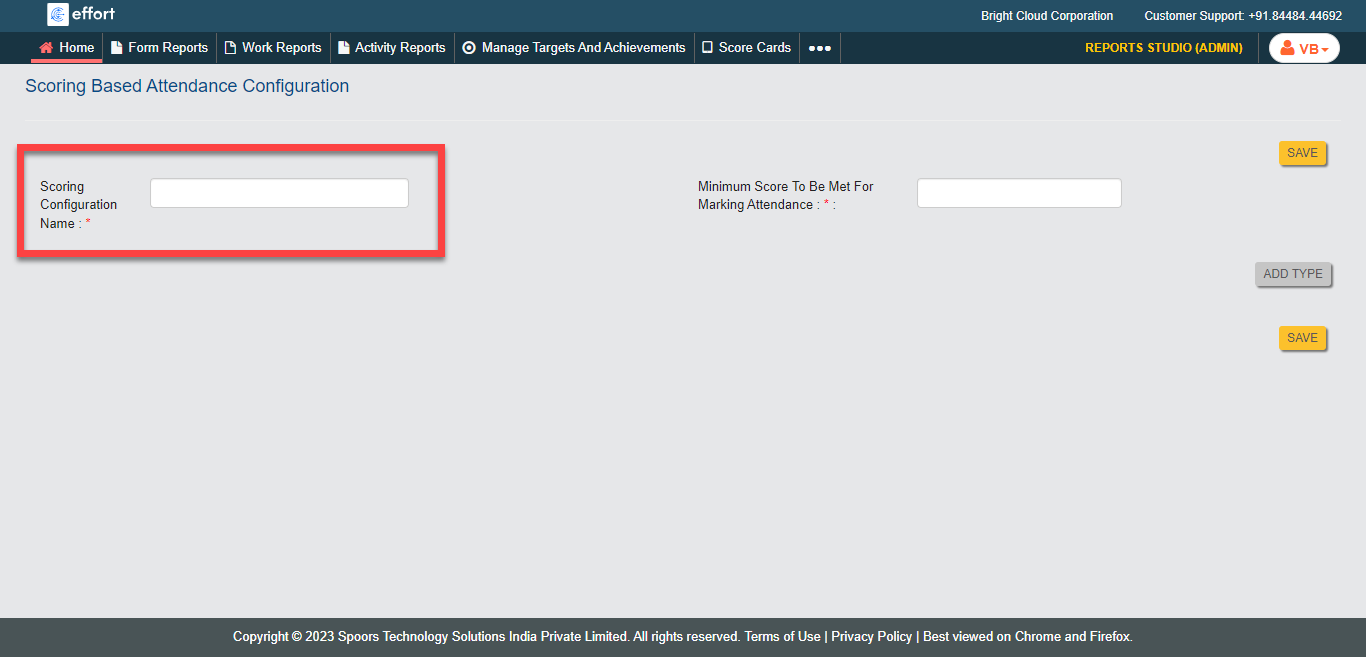Expand the three-dots more menu

[x=819, y=48]
